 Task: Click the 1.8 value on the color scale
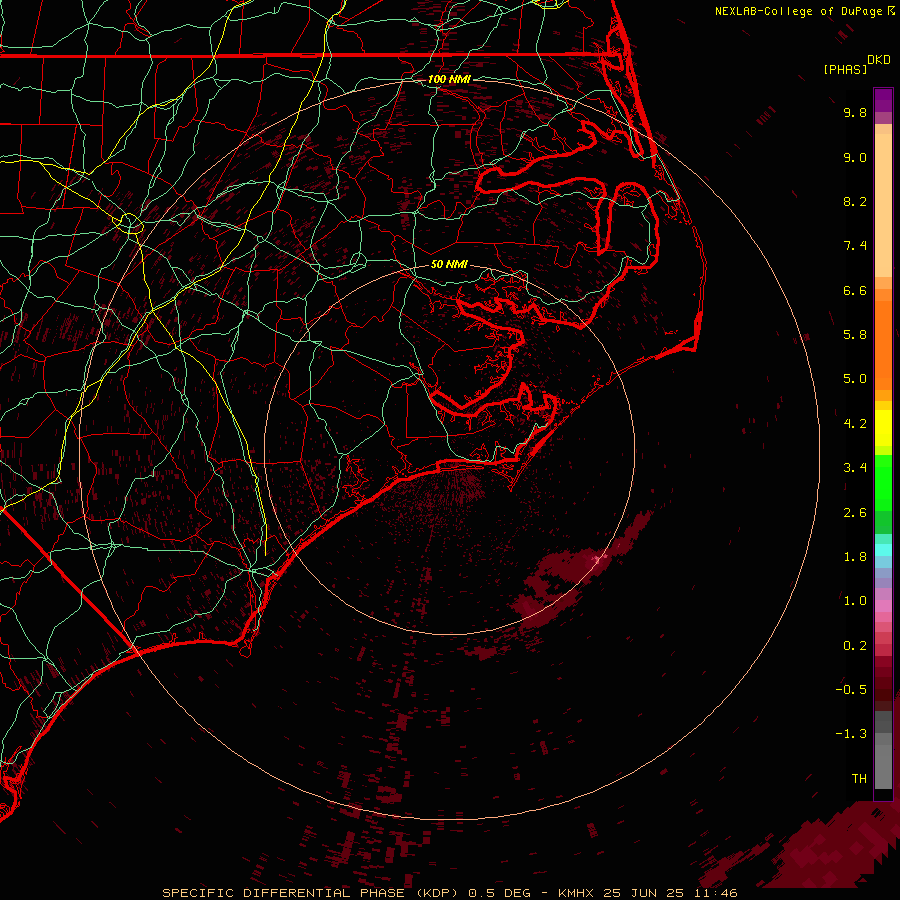[x=855, y=557]
